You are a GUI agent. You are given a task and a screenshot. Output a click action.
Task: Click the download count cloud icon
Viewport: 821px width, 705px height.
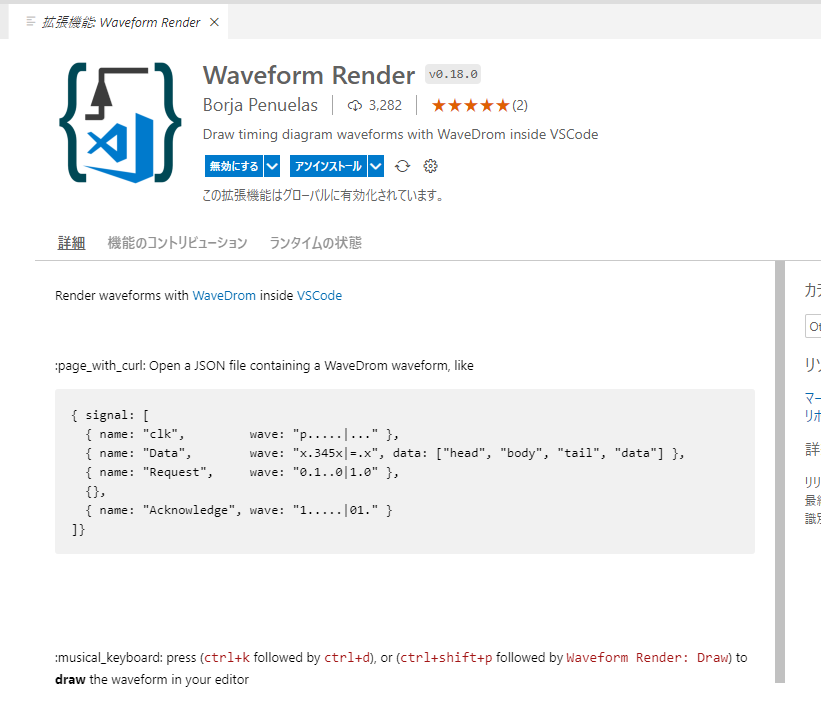[354, 105]
